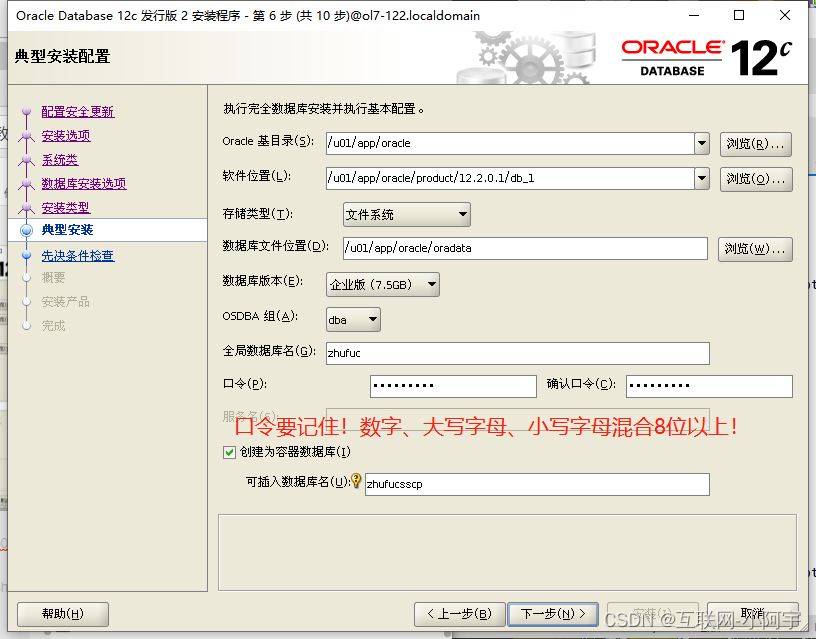Click the 取消 cancel button
This screenshot has width=816, height=639.
(x=753, y=614)
